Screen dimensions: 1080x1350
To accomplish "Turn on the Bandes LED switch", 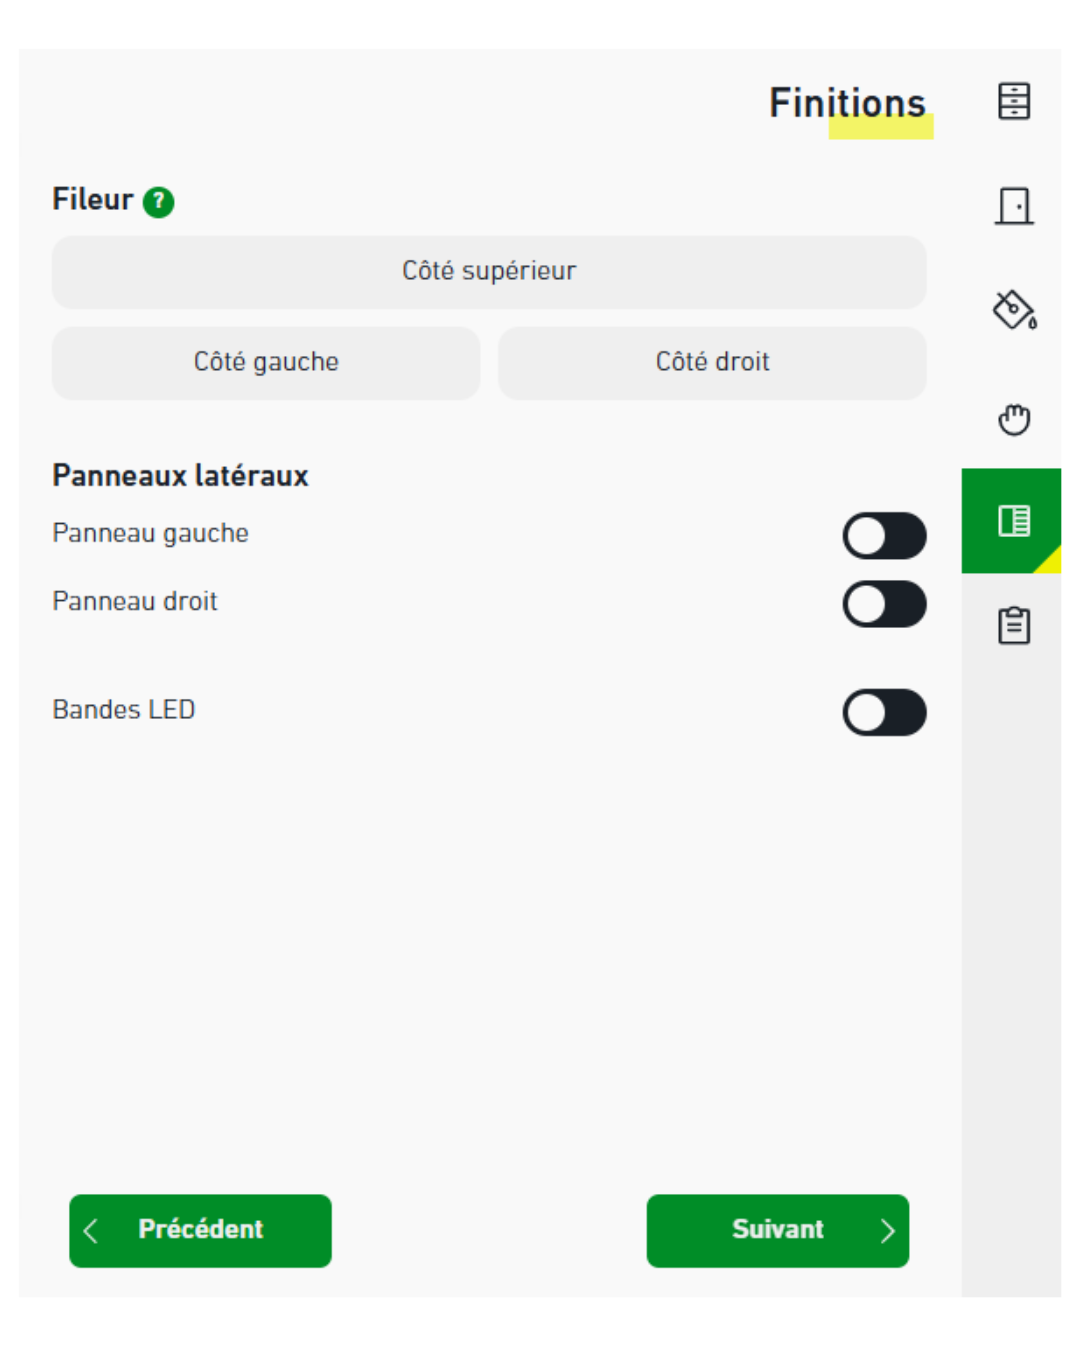I will point(884,711).
